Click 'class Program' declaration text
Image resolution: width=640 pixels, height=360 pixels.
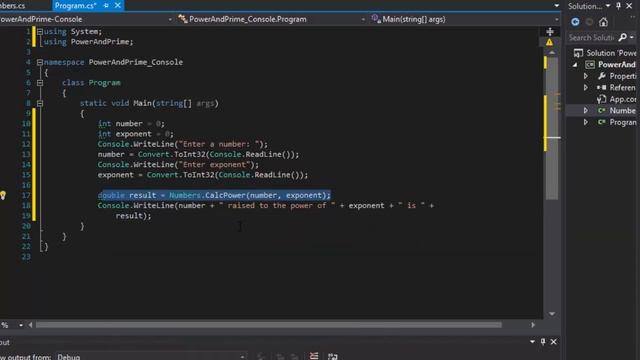(91, 83)
